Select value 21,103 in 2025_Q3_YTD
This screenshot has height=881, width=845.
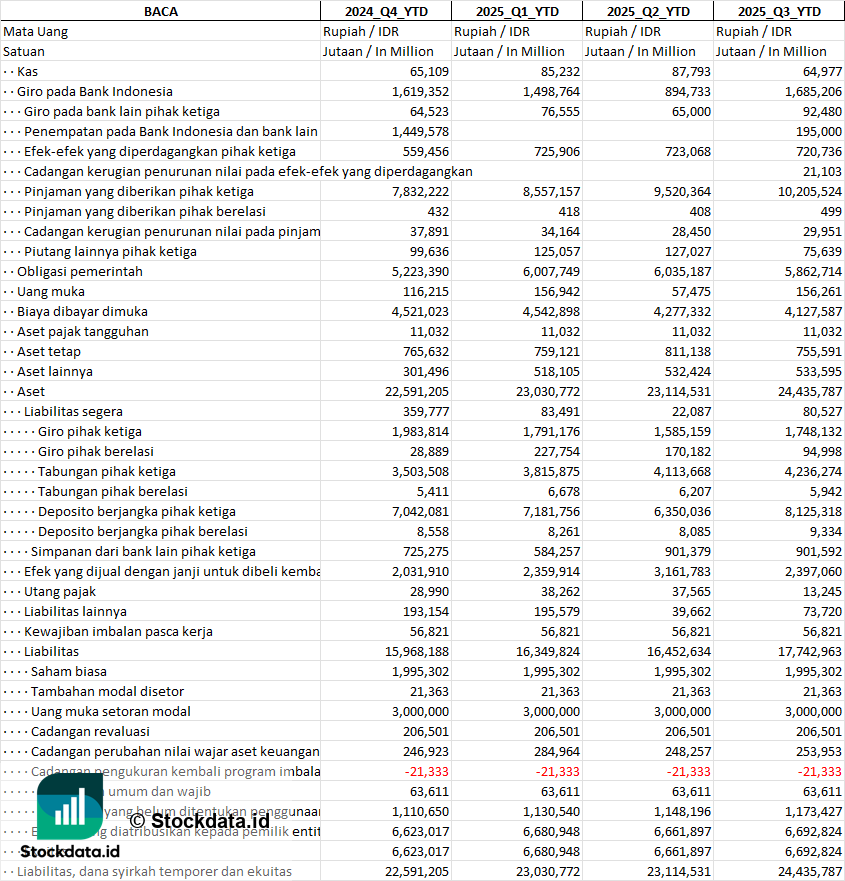click(x=823, y=171)
